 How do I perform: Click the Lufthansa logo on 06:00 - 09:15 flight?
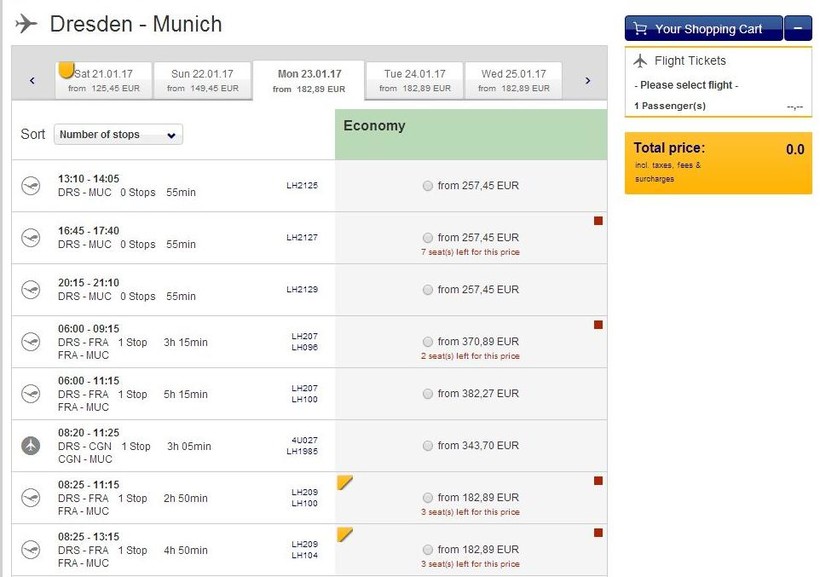(31, 341)
